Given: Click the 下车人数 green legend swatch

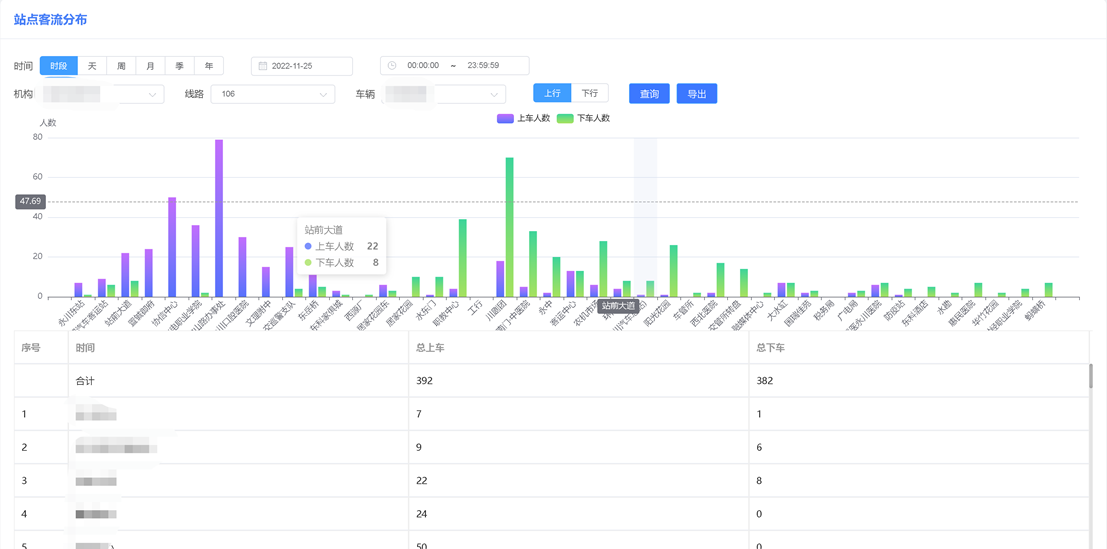Looking at the screenshot, I should [565, 118].
